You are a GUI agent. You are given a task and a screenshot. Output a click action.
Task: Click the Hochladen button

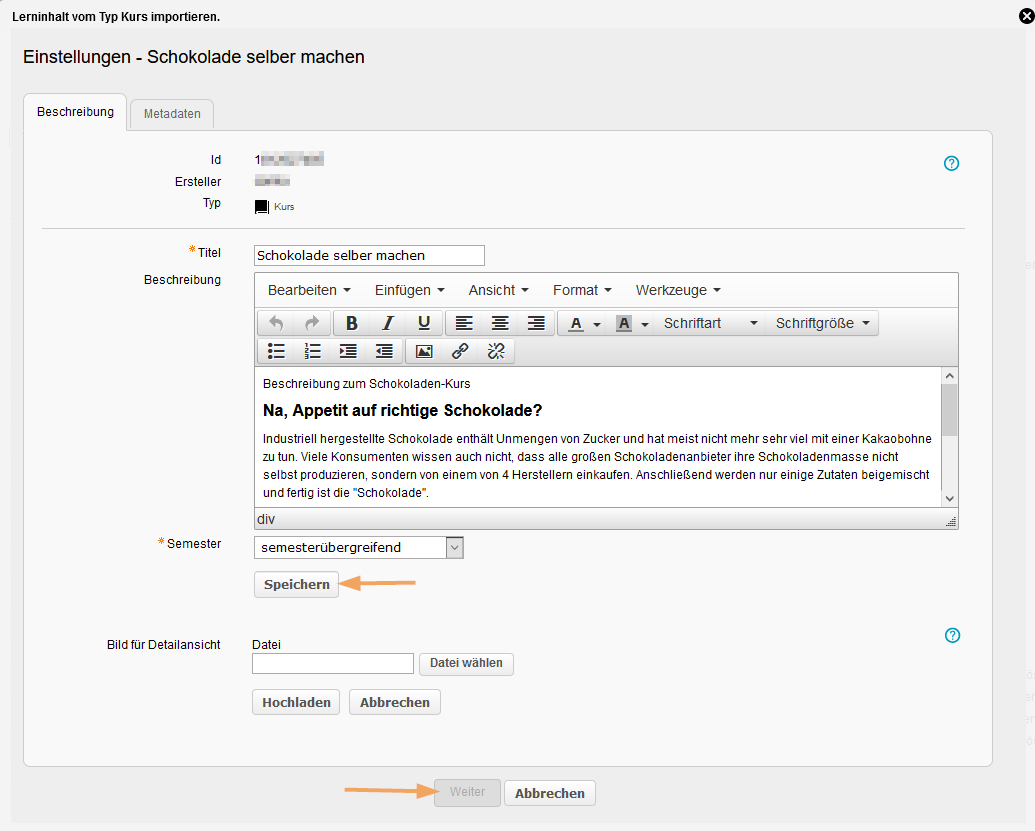click(x=296, y=702)
